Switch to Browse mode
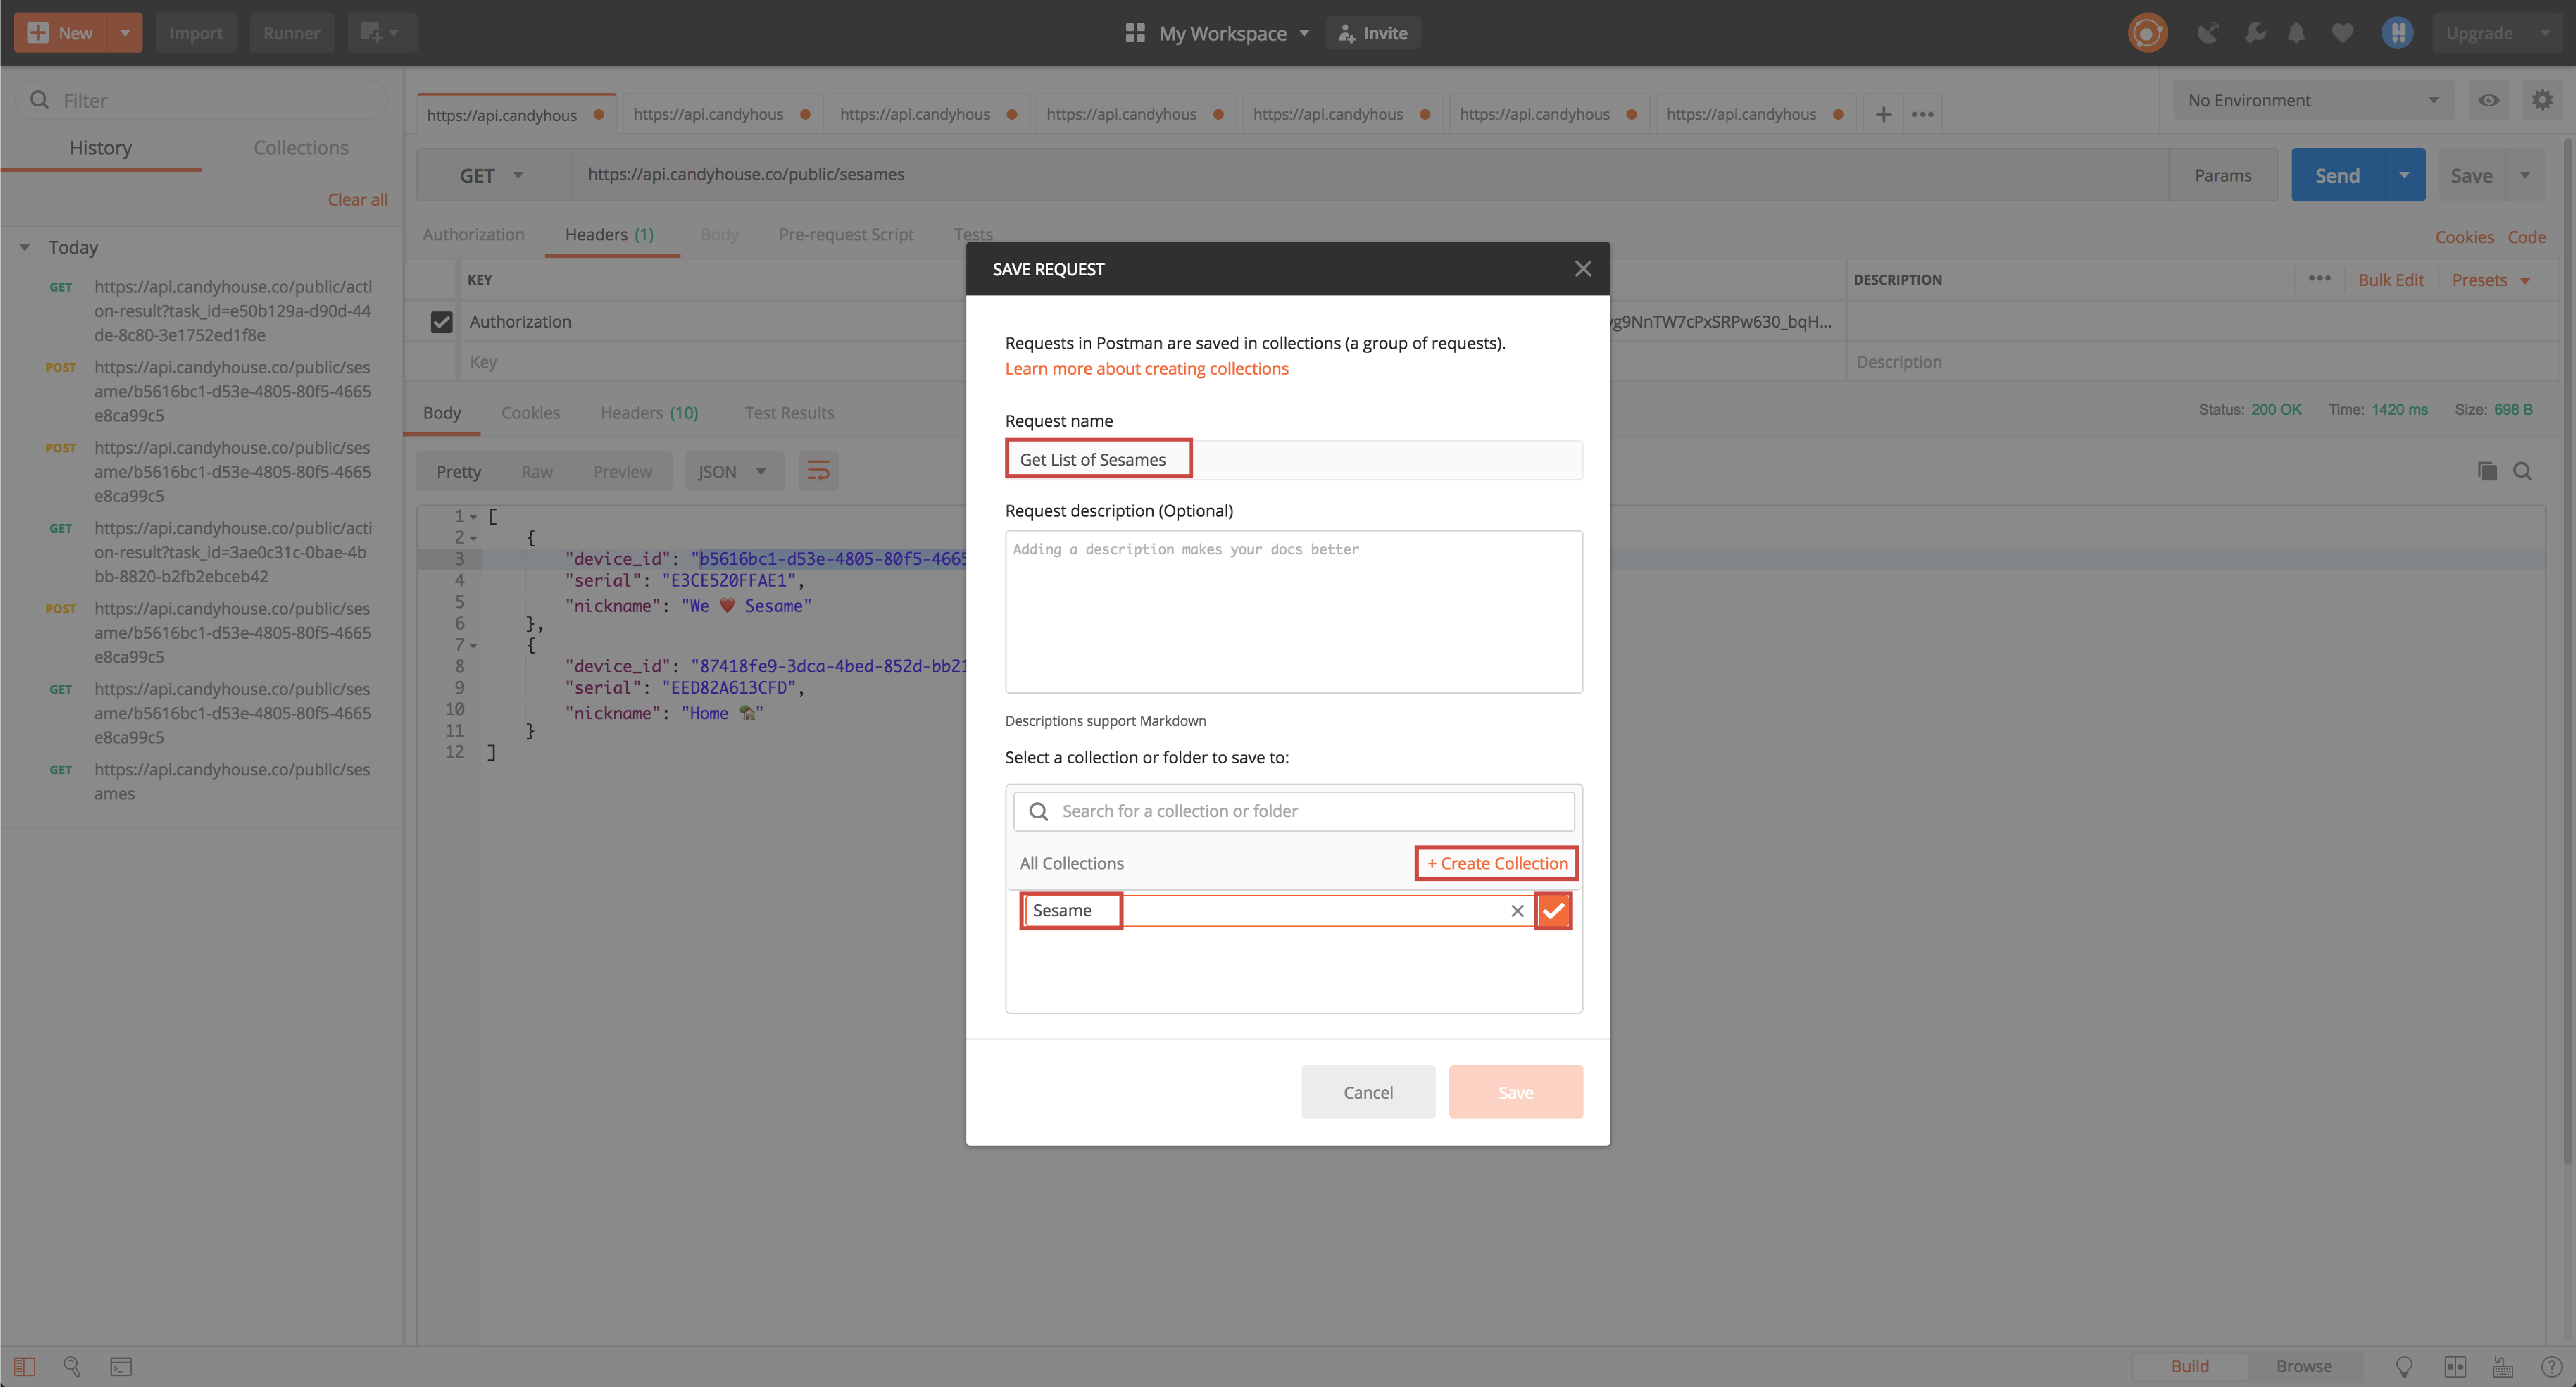 (2303, 1366)
